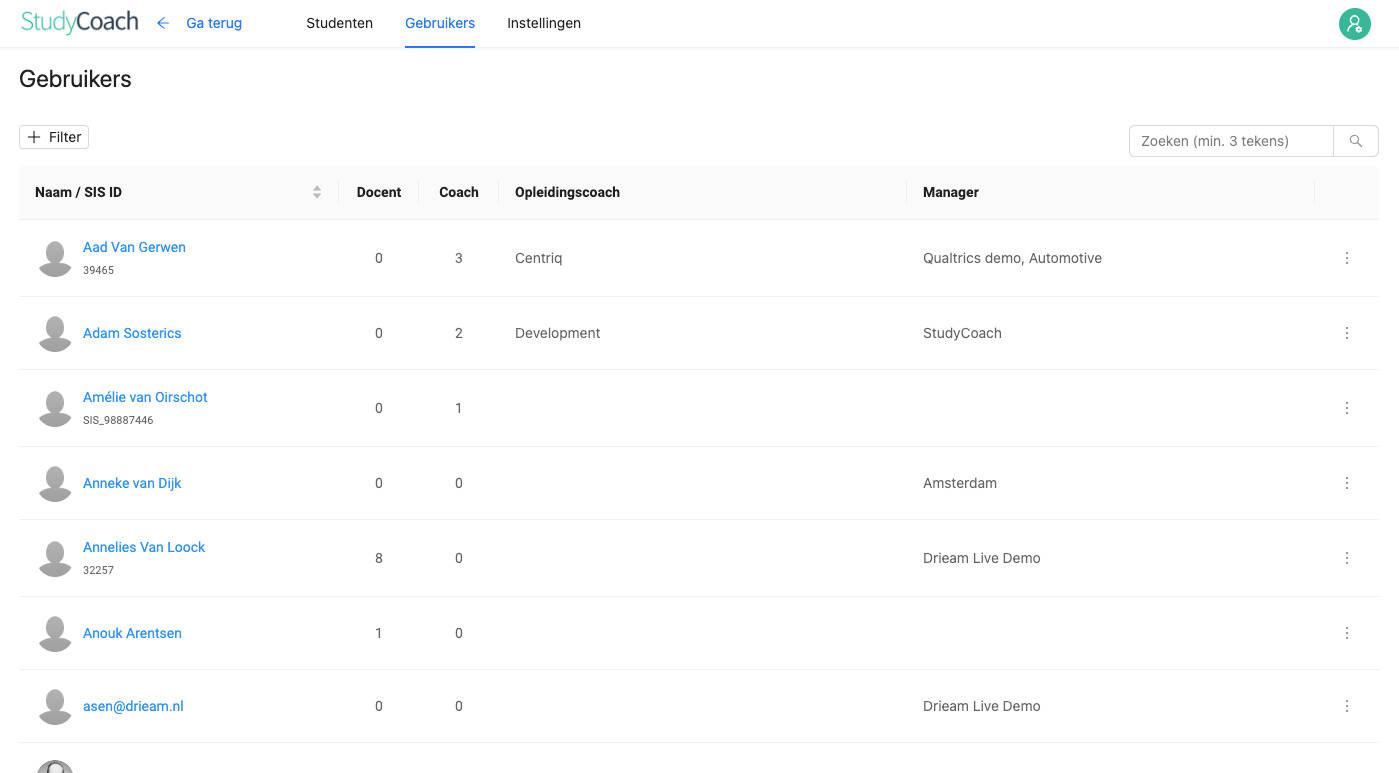Open Aad Van Gerwen's user page
1399x773 pixels.
coord(134,247)
